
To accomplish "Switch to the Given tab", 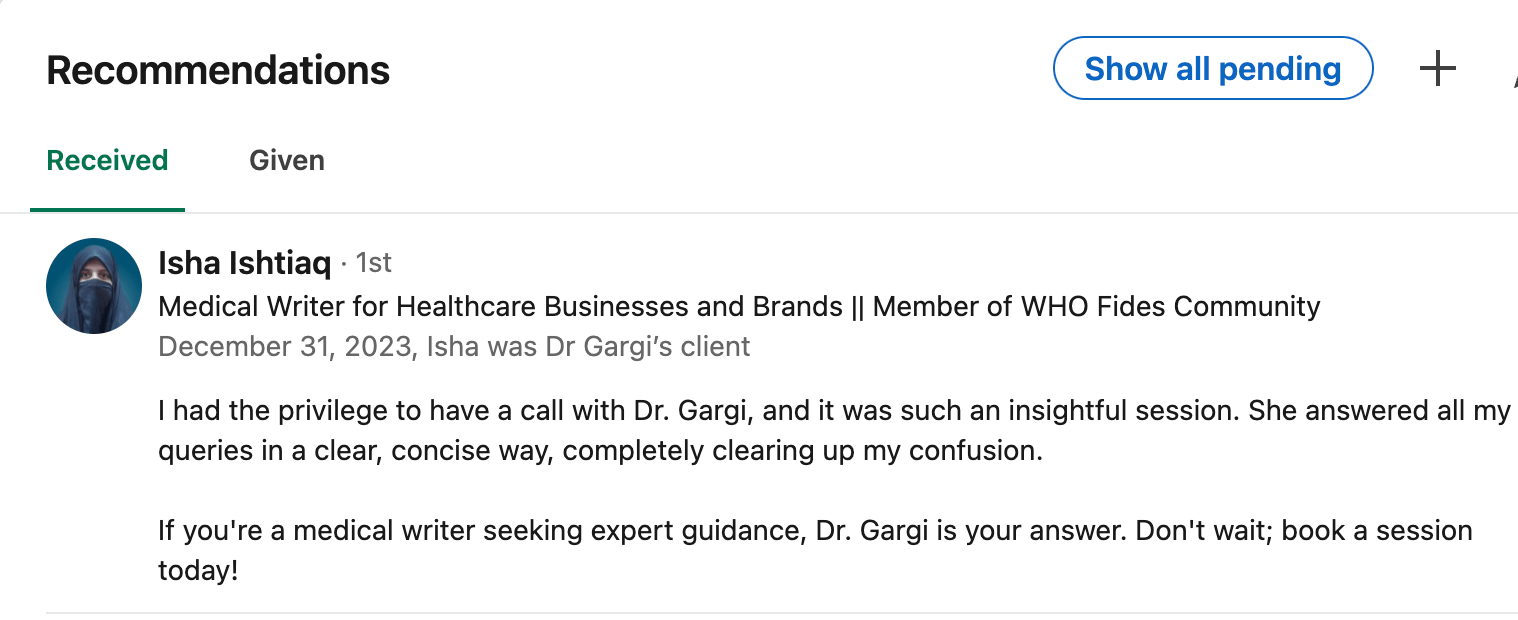I will [287, 161].
